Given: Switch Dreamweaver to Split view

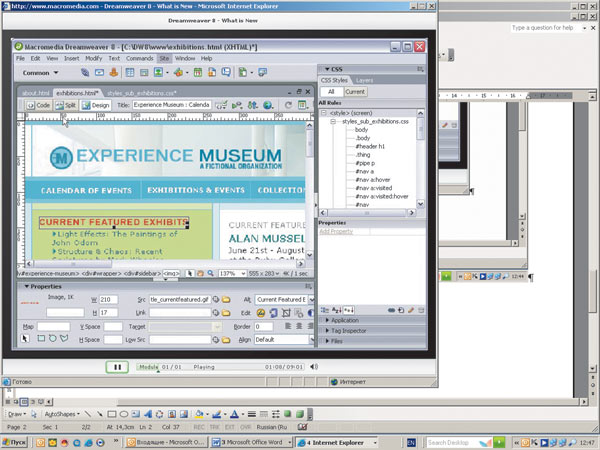Looking at the screenshot, I should [x=66, y=105].
